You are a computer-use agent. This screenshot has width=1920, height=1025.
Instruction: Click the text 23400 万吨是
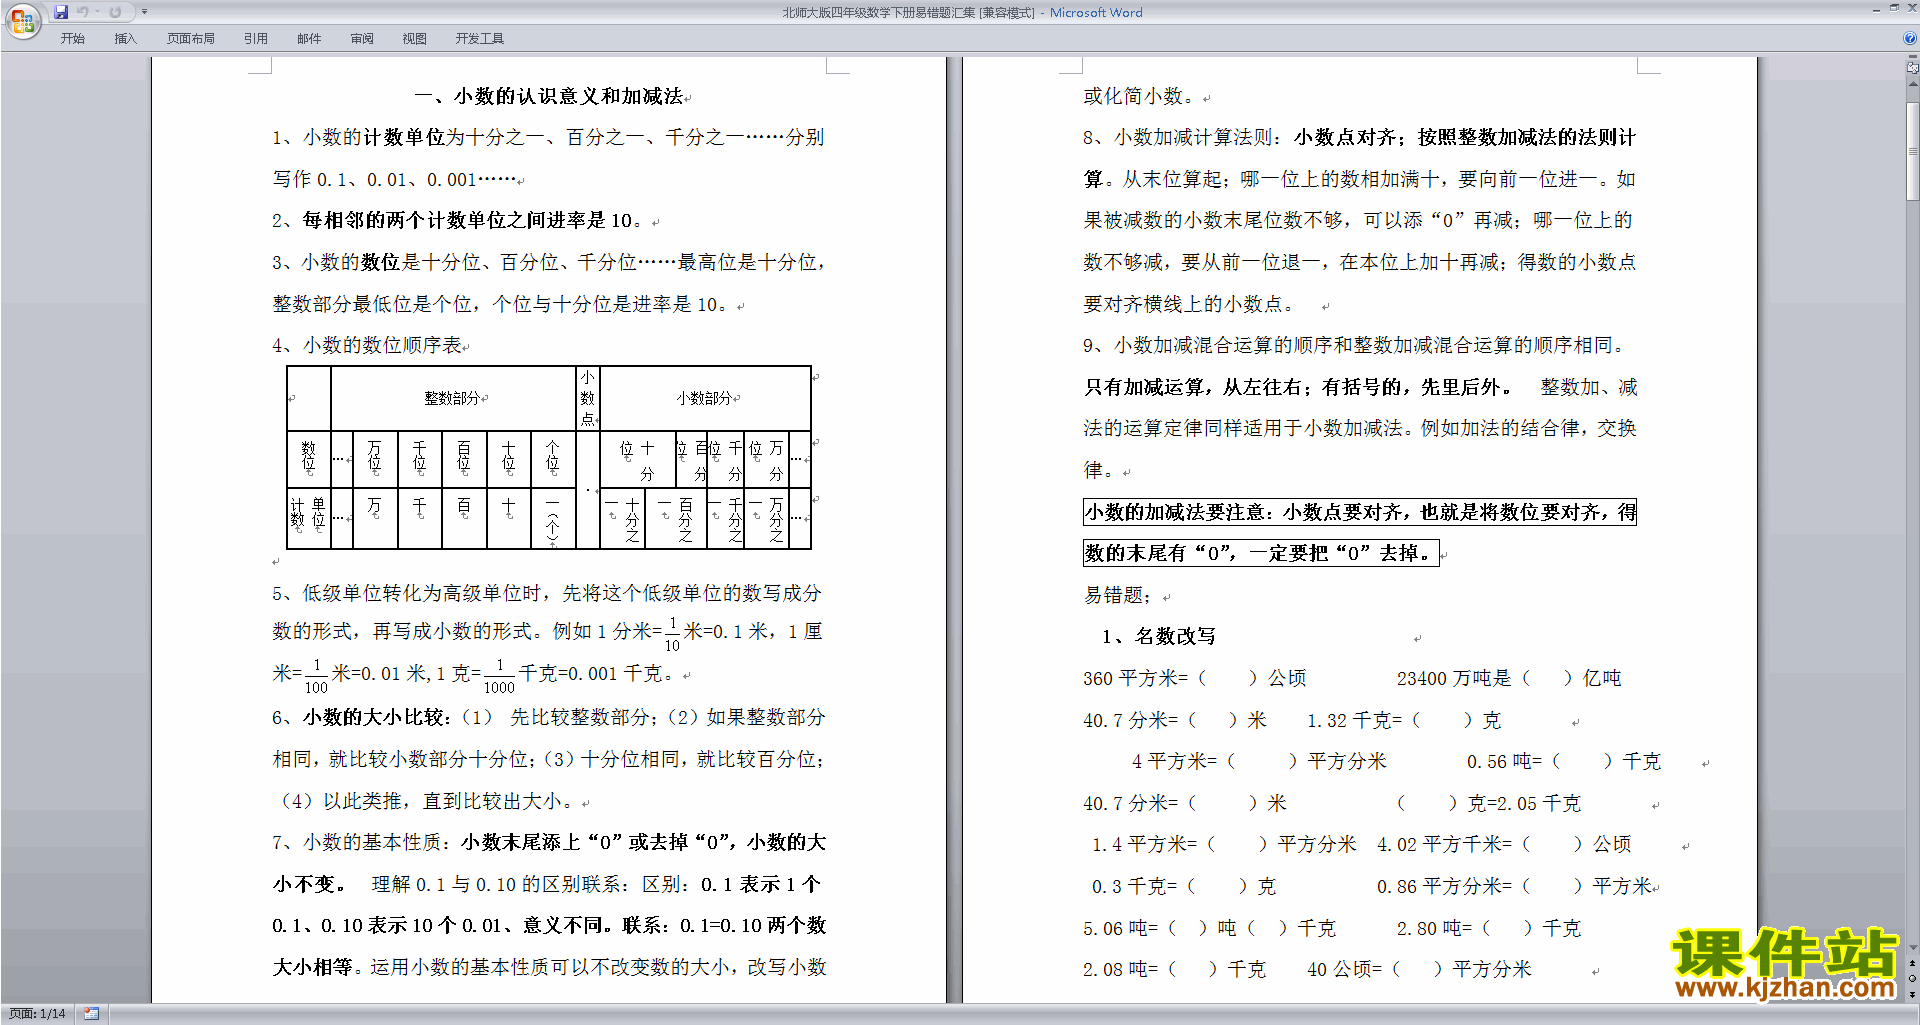[1454, 679]
